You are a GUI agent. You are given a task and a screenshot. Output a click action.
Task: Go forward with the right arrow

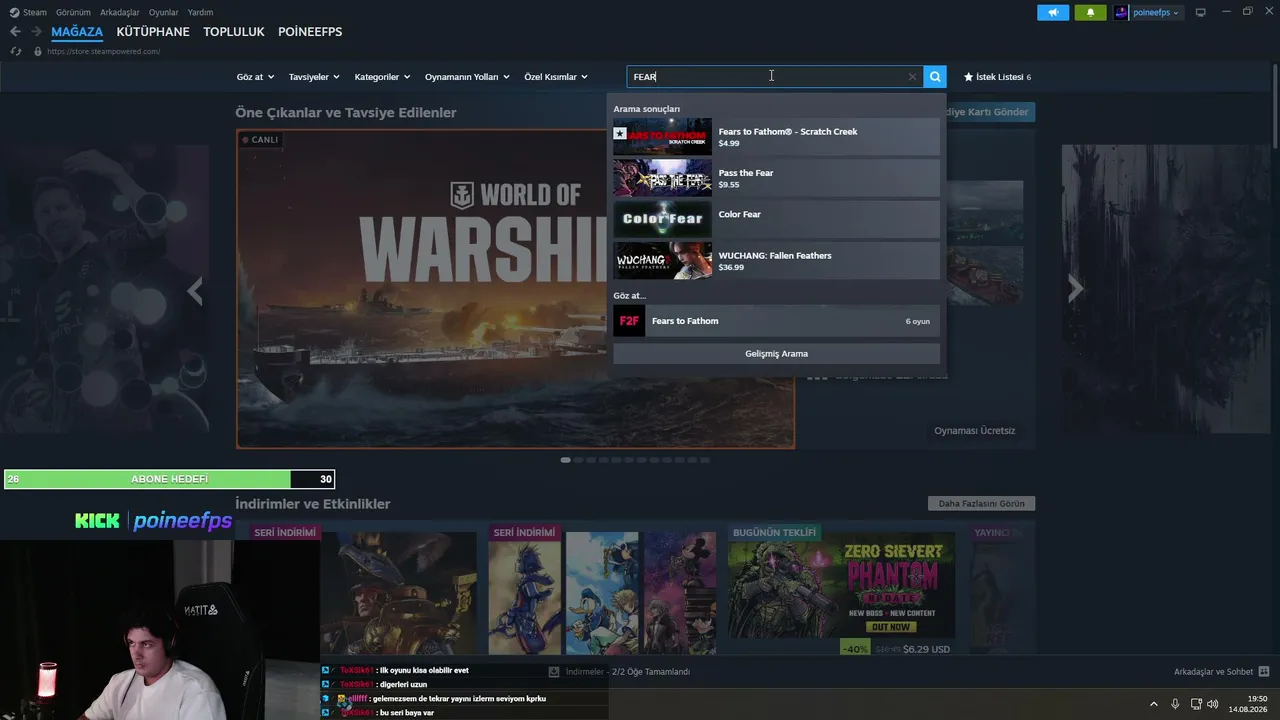(x=36, y=32)
